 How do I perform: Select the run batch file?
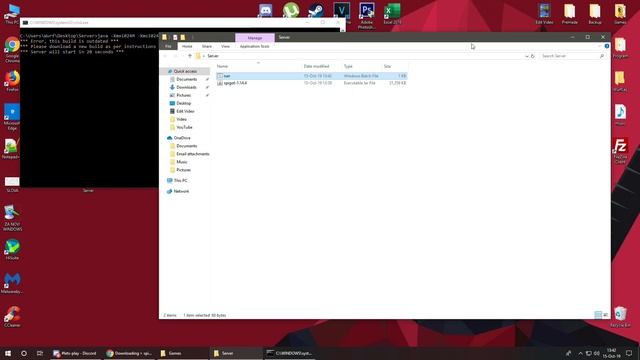pos(311,76)
